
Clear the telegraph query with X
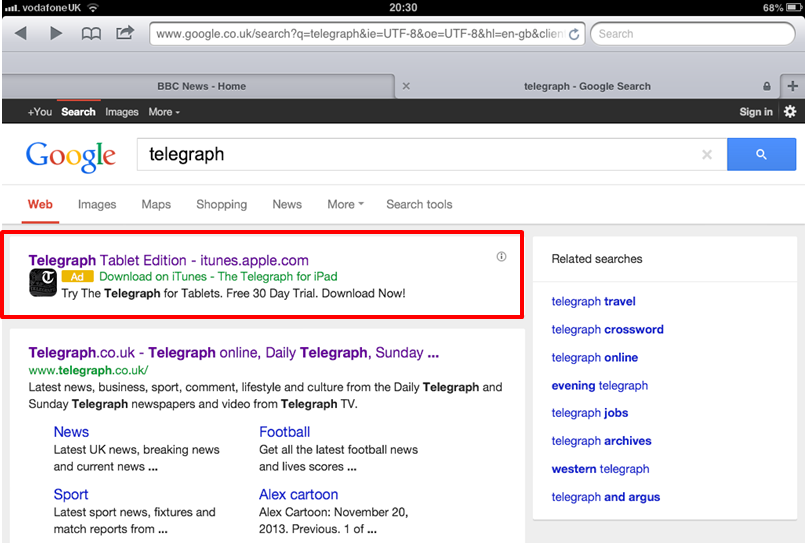(x=707, y=155)
